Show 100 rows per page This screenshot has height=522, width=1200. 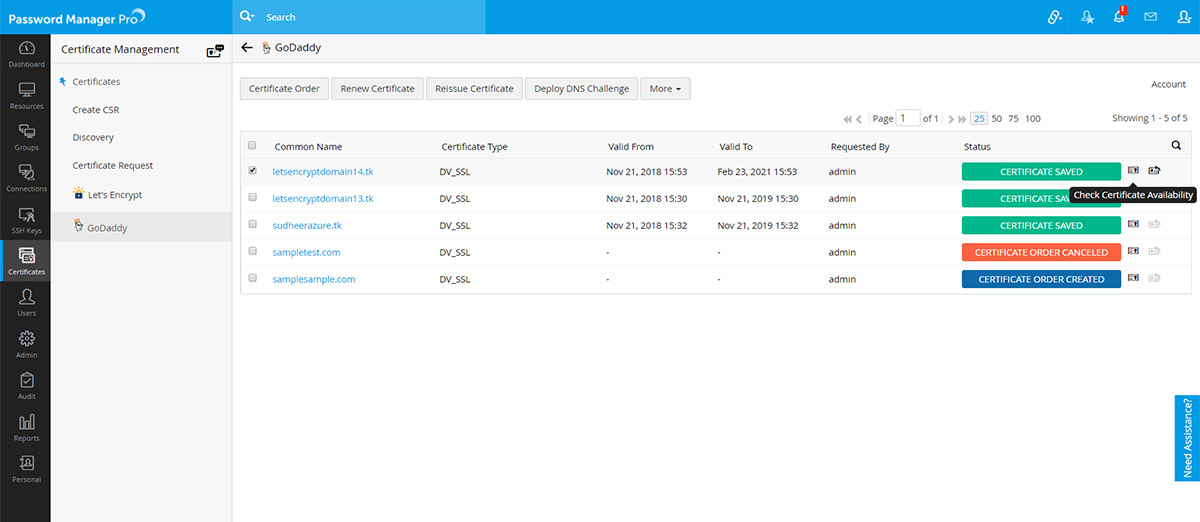point(1033,119)
